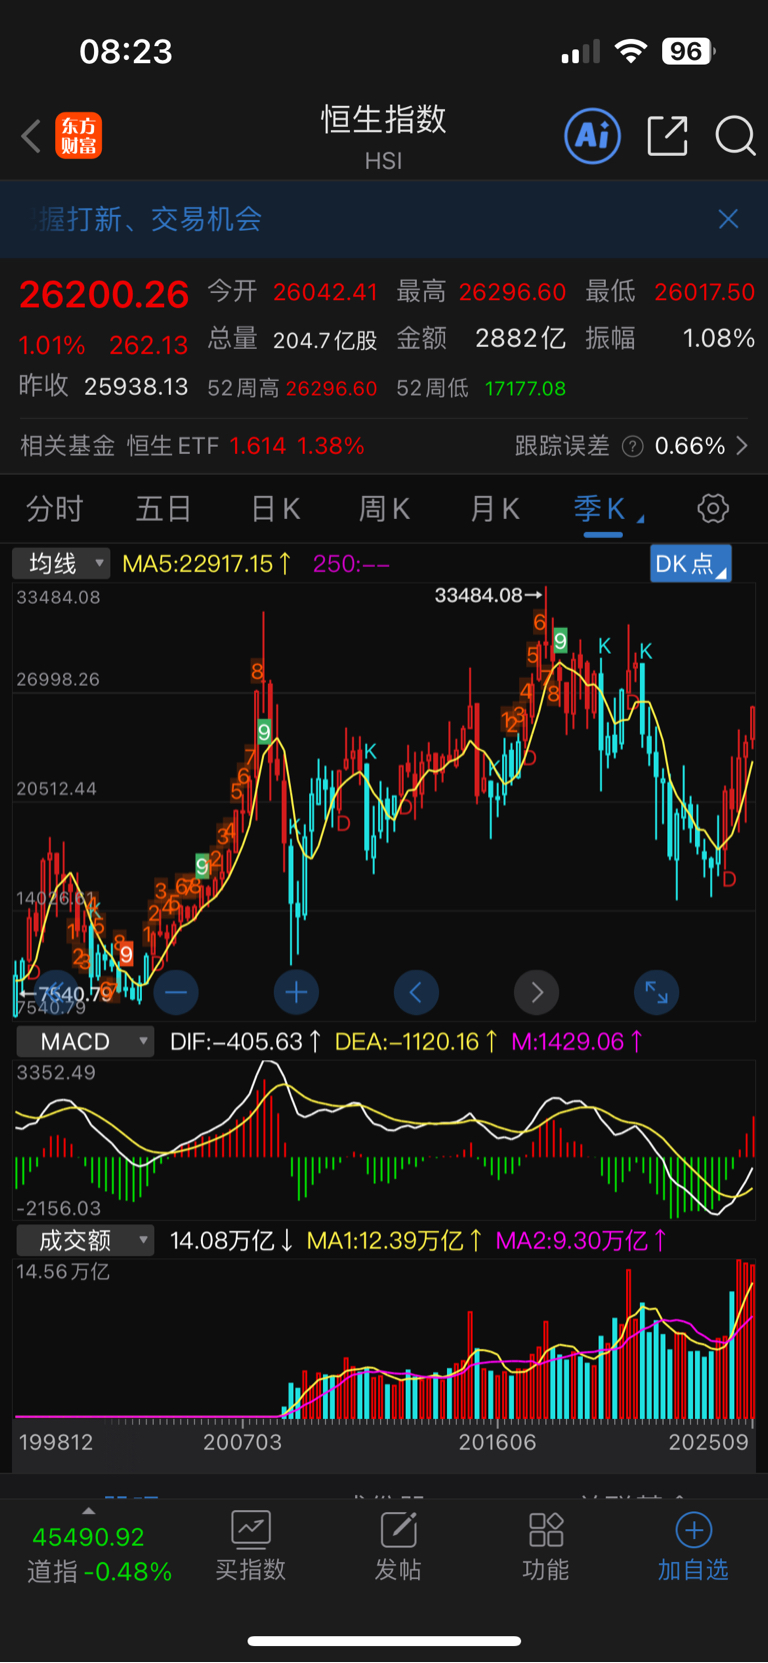The width and height of the screenshot is (768, 1663).
Task: Switch to 日K tab
Action: point(275,509)
